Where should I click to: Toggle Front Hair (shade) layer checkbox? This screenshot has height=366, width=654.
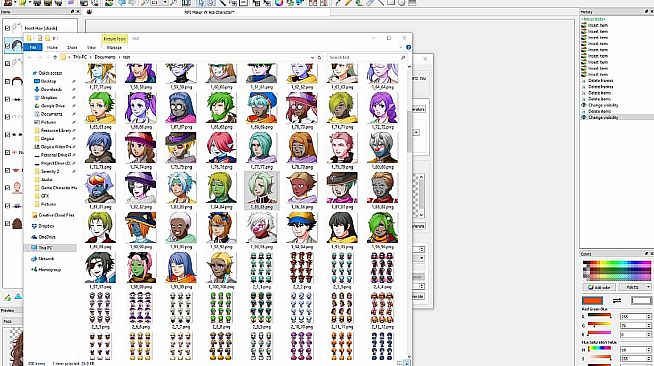tap(7, 28)
